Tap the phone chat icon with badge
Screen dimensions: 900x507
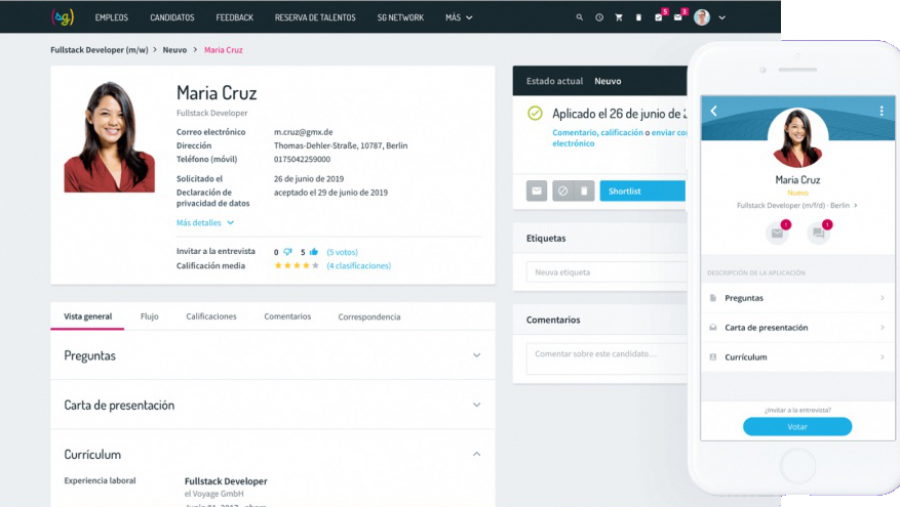coord(819,233)
